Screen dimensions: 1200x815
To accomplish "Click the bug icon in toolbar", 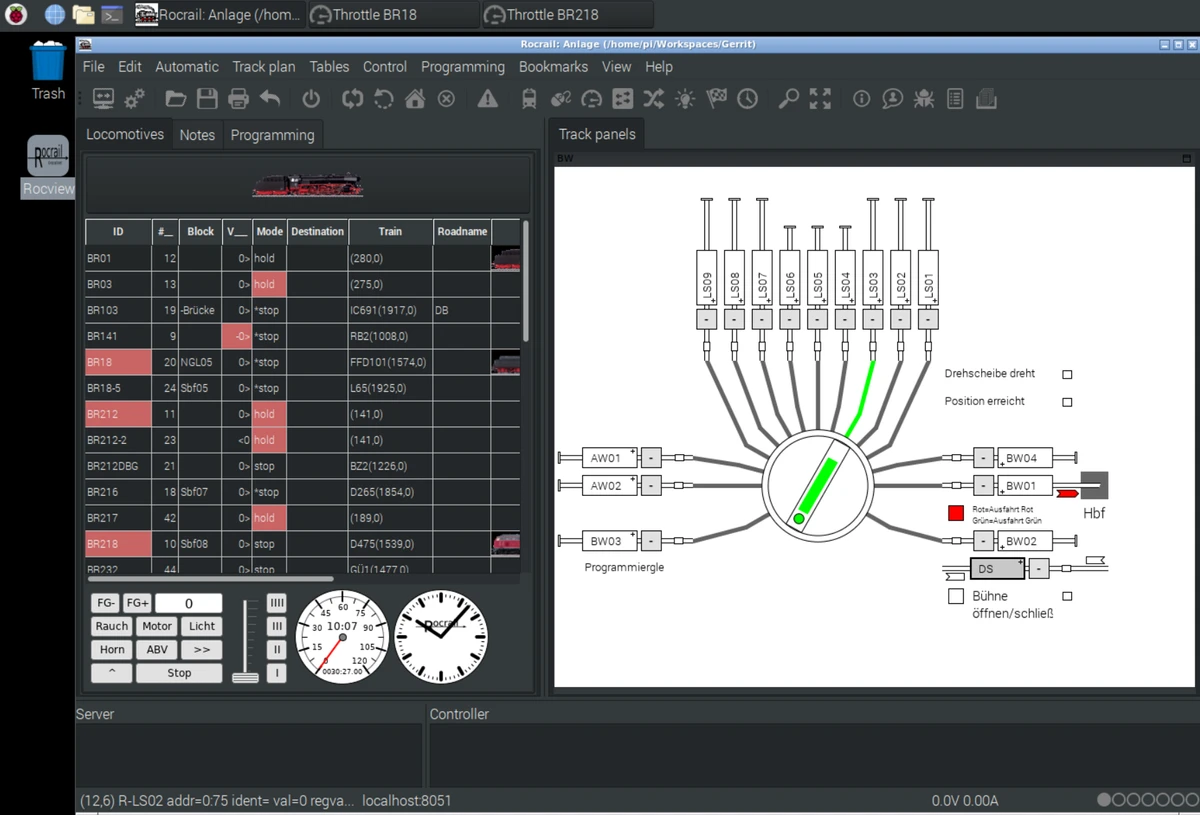I will point(924,99).
